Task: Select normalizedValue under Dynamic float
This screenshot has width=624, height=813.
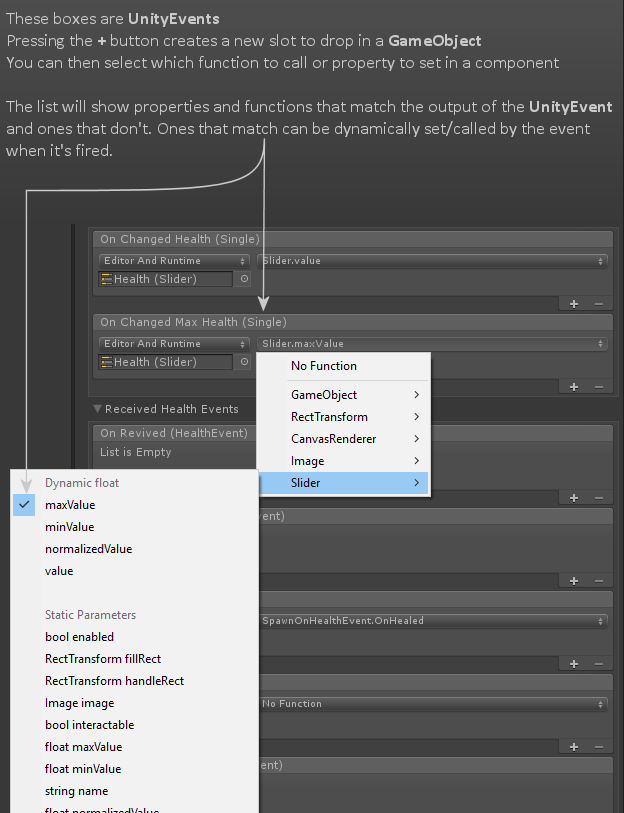Action: click(x=90, y=549)
